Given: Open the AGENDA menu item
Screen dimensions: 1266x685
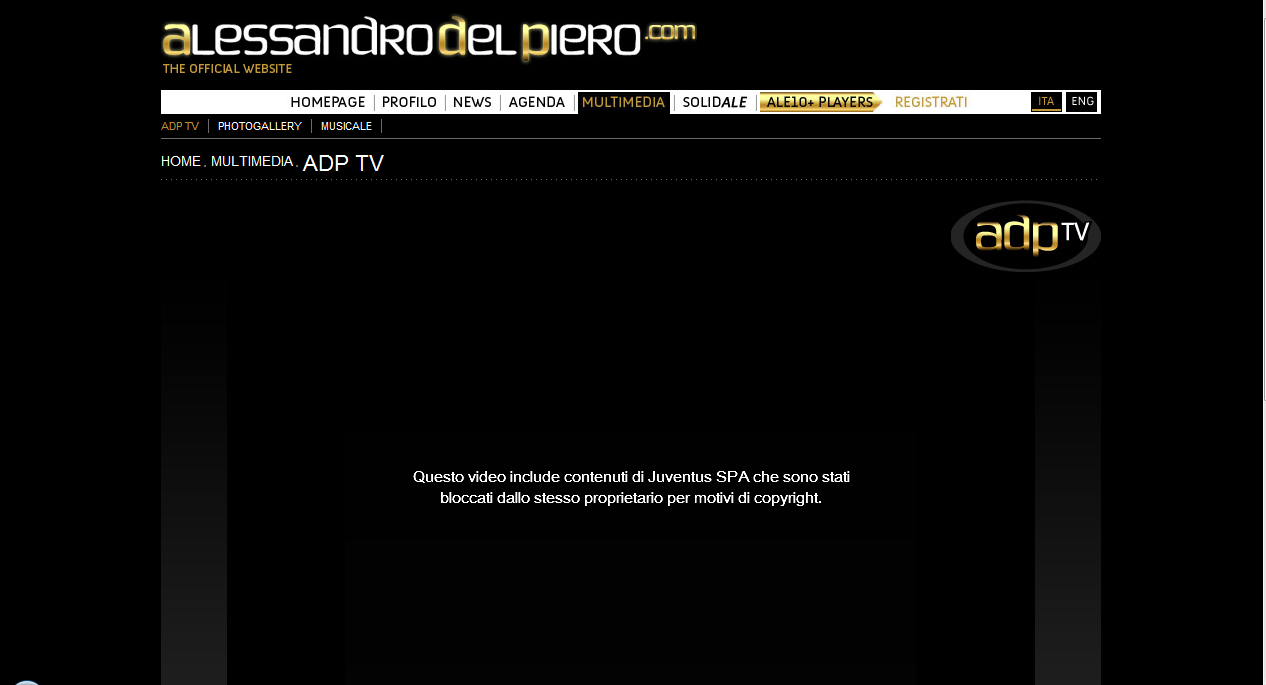Looking at the screenshot, I should tap(537, 102).
